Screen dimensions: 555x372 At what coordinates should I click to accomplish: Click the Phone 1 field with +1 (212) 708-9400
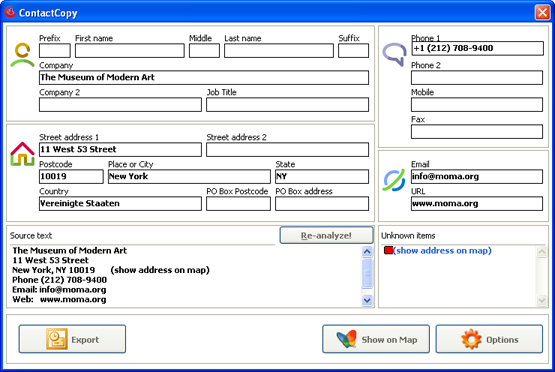477,48
